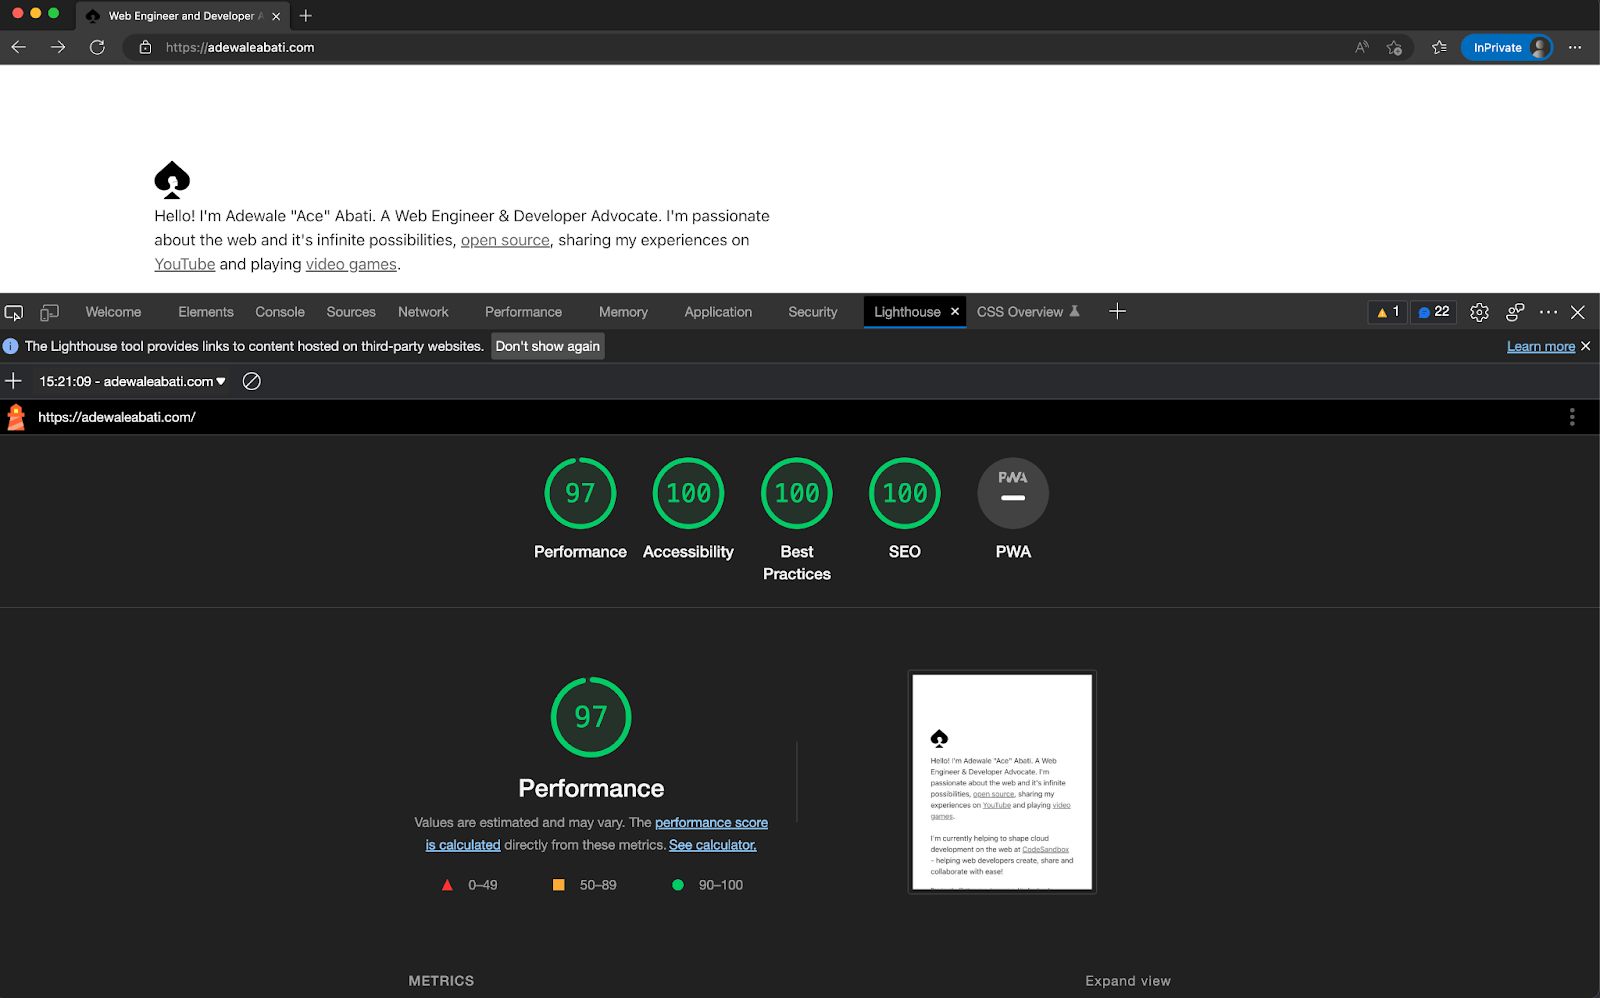Close the Web Engineer and Developer tab

(x=276, y=16)
